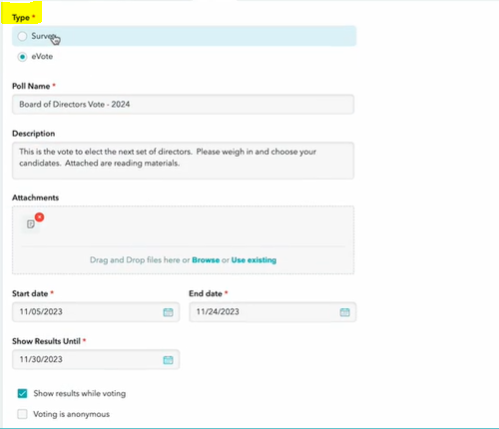Click the attached document file icon
Screen dimensions: 499x429
point(31,224)
